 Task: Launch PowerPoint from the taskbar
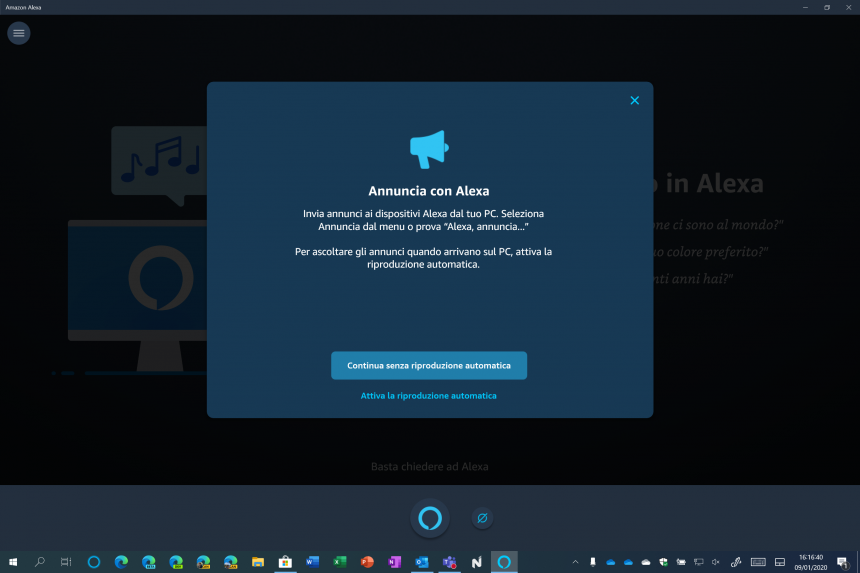pos(367,562)
